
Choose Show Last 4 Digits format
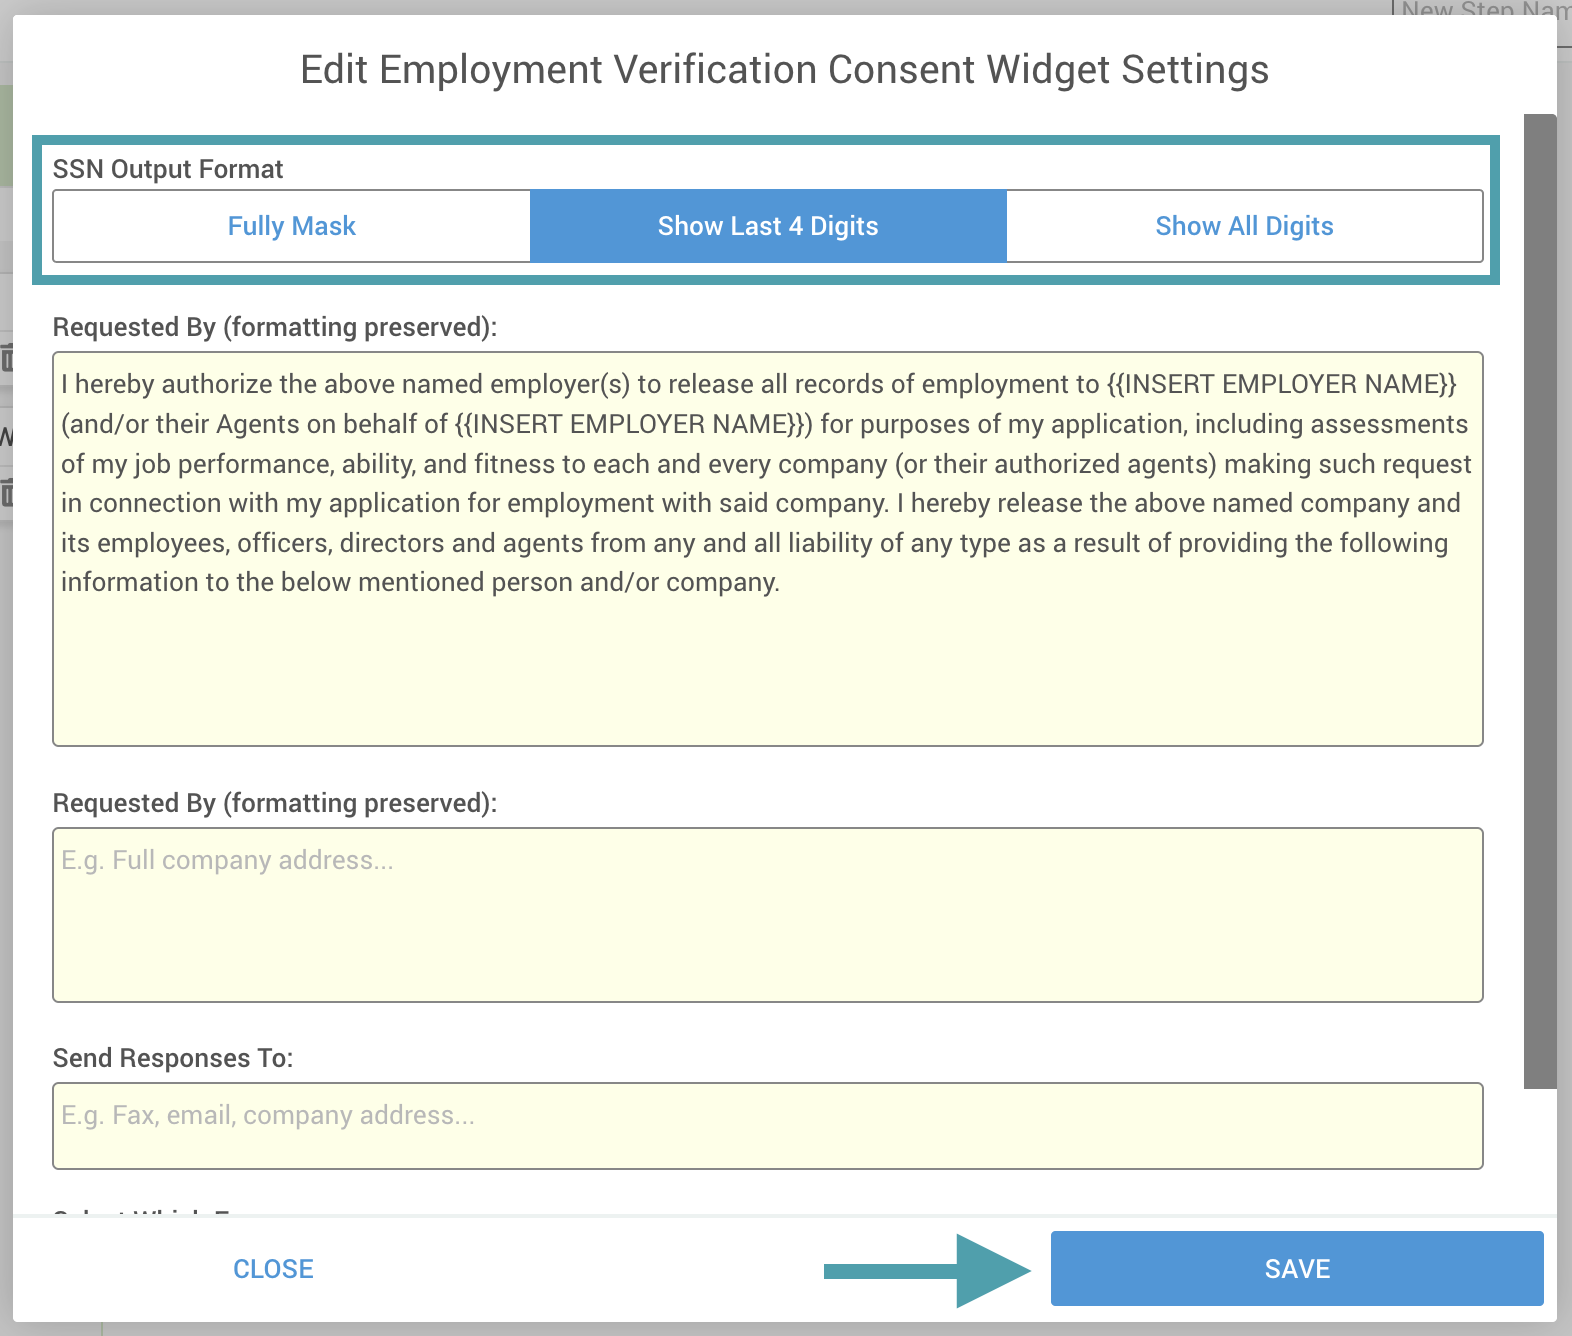(767, 226)
